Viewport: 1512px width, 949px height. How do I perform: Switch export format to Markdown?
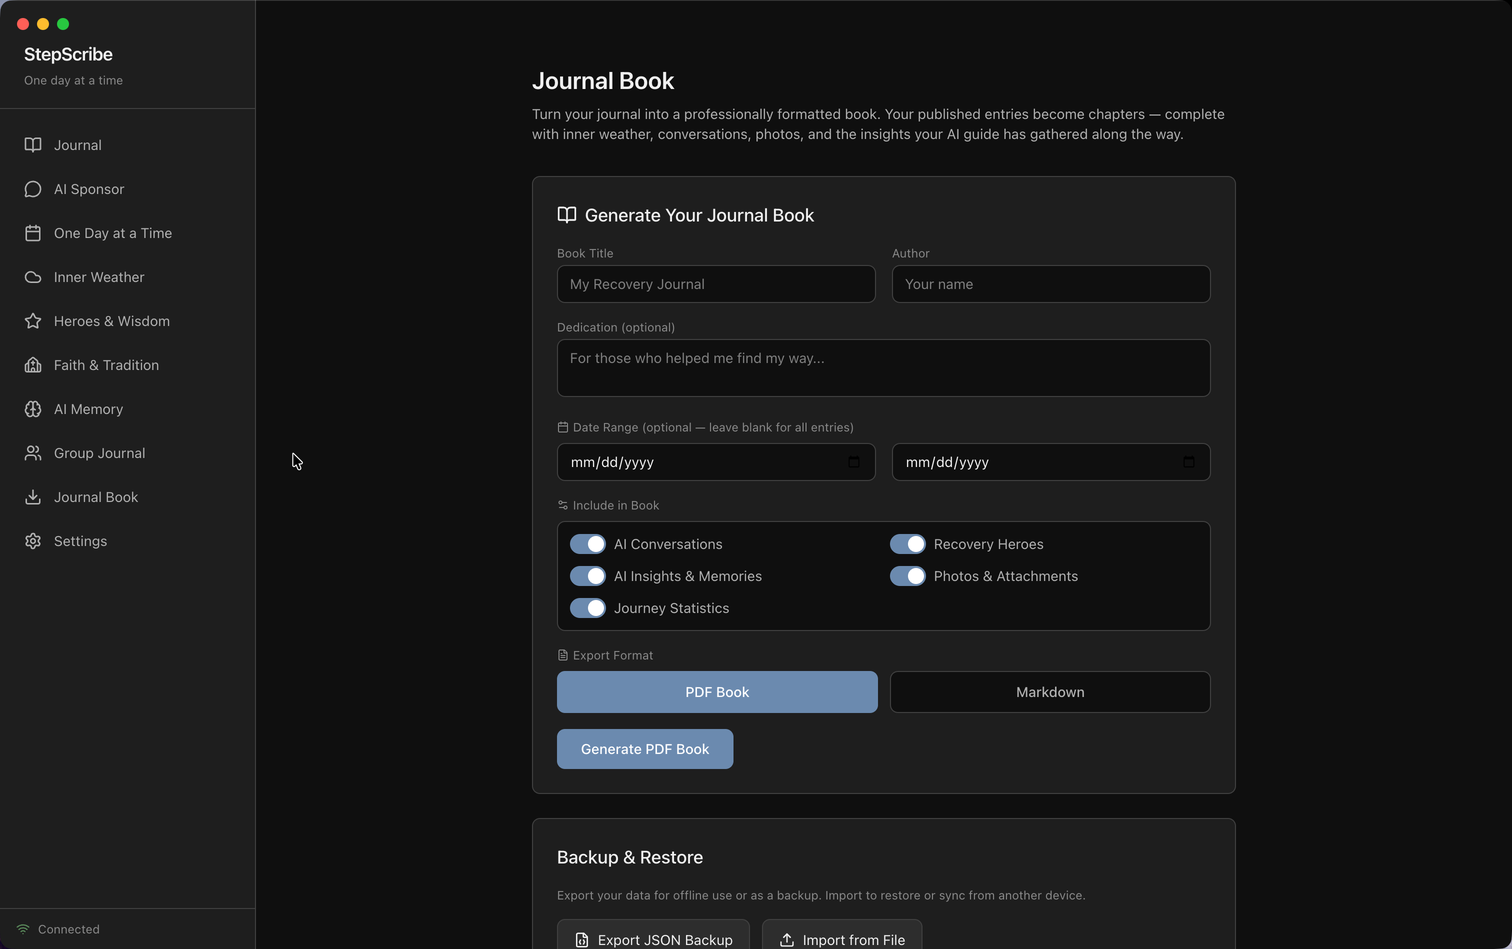coord(1049,692)
